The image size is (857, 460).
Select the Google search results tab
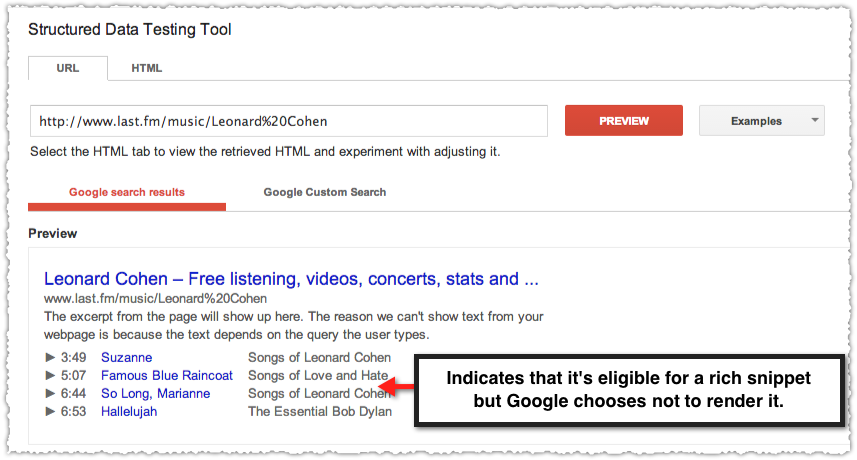(127, 192)
